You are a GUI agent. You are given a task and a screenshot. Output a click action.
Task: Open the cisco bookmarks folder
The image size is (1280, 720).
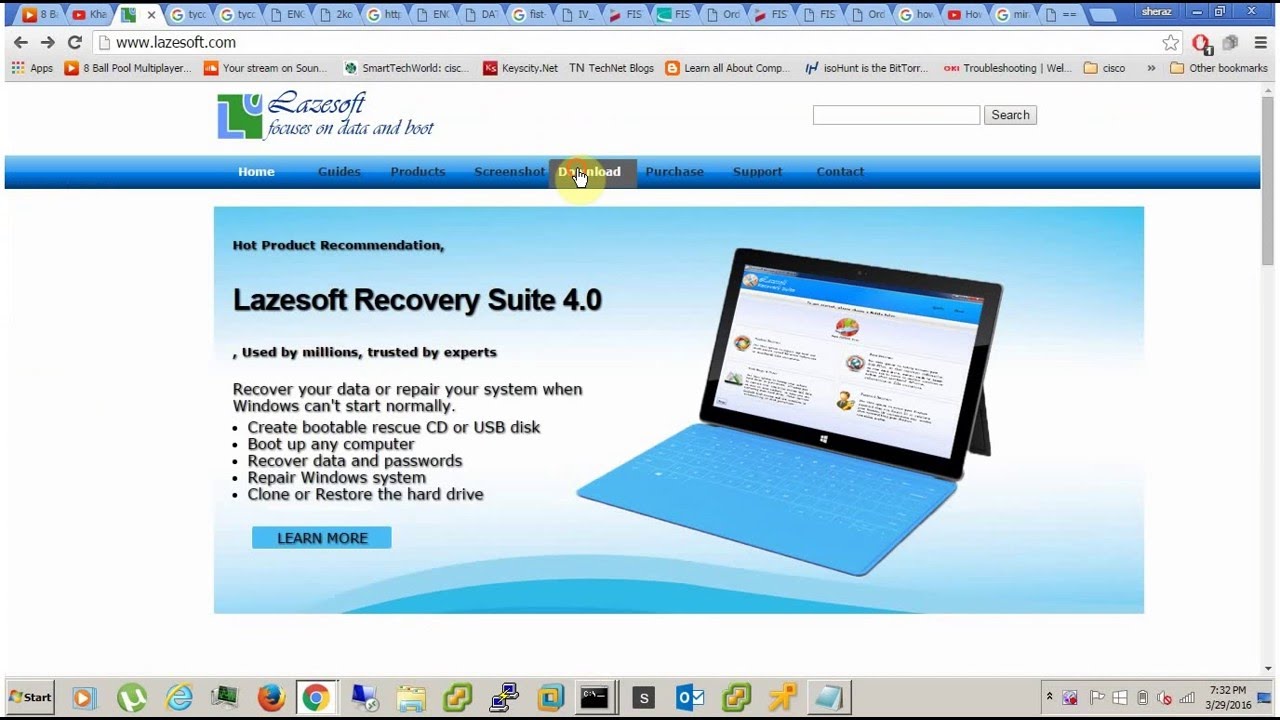(x=1104, y=68)
